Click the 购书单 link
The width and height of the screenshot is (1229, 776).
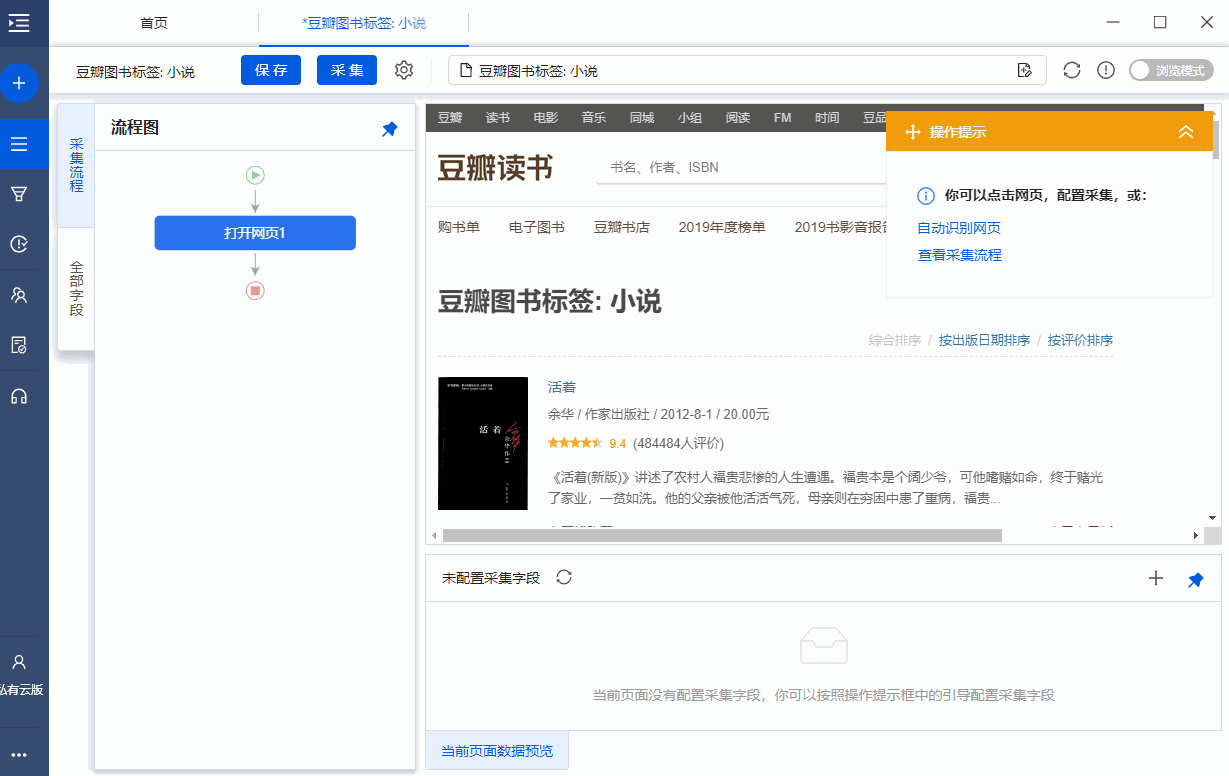click(459, 227)
